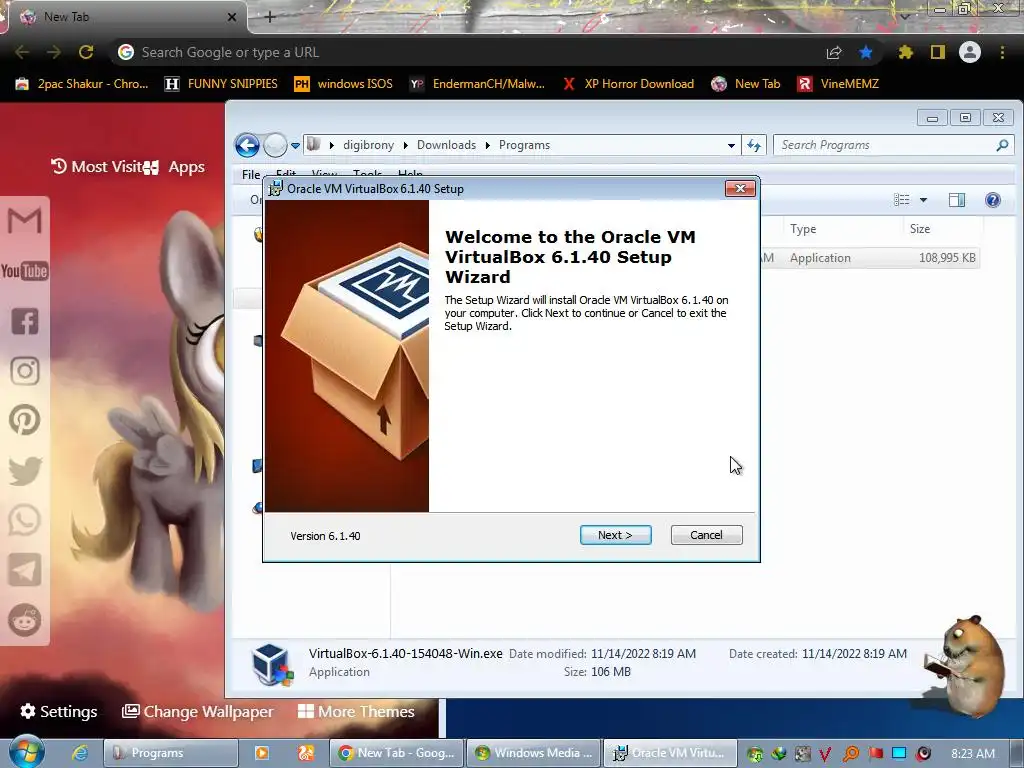Click the taskbar clock 8:23 AM
The image size is (1024, 768).
coord(972,754)
